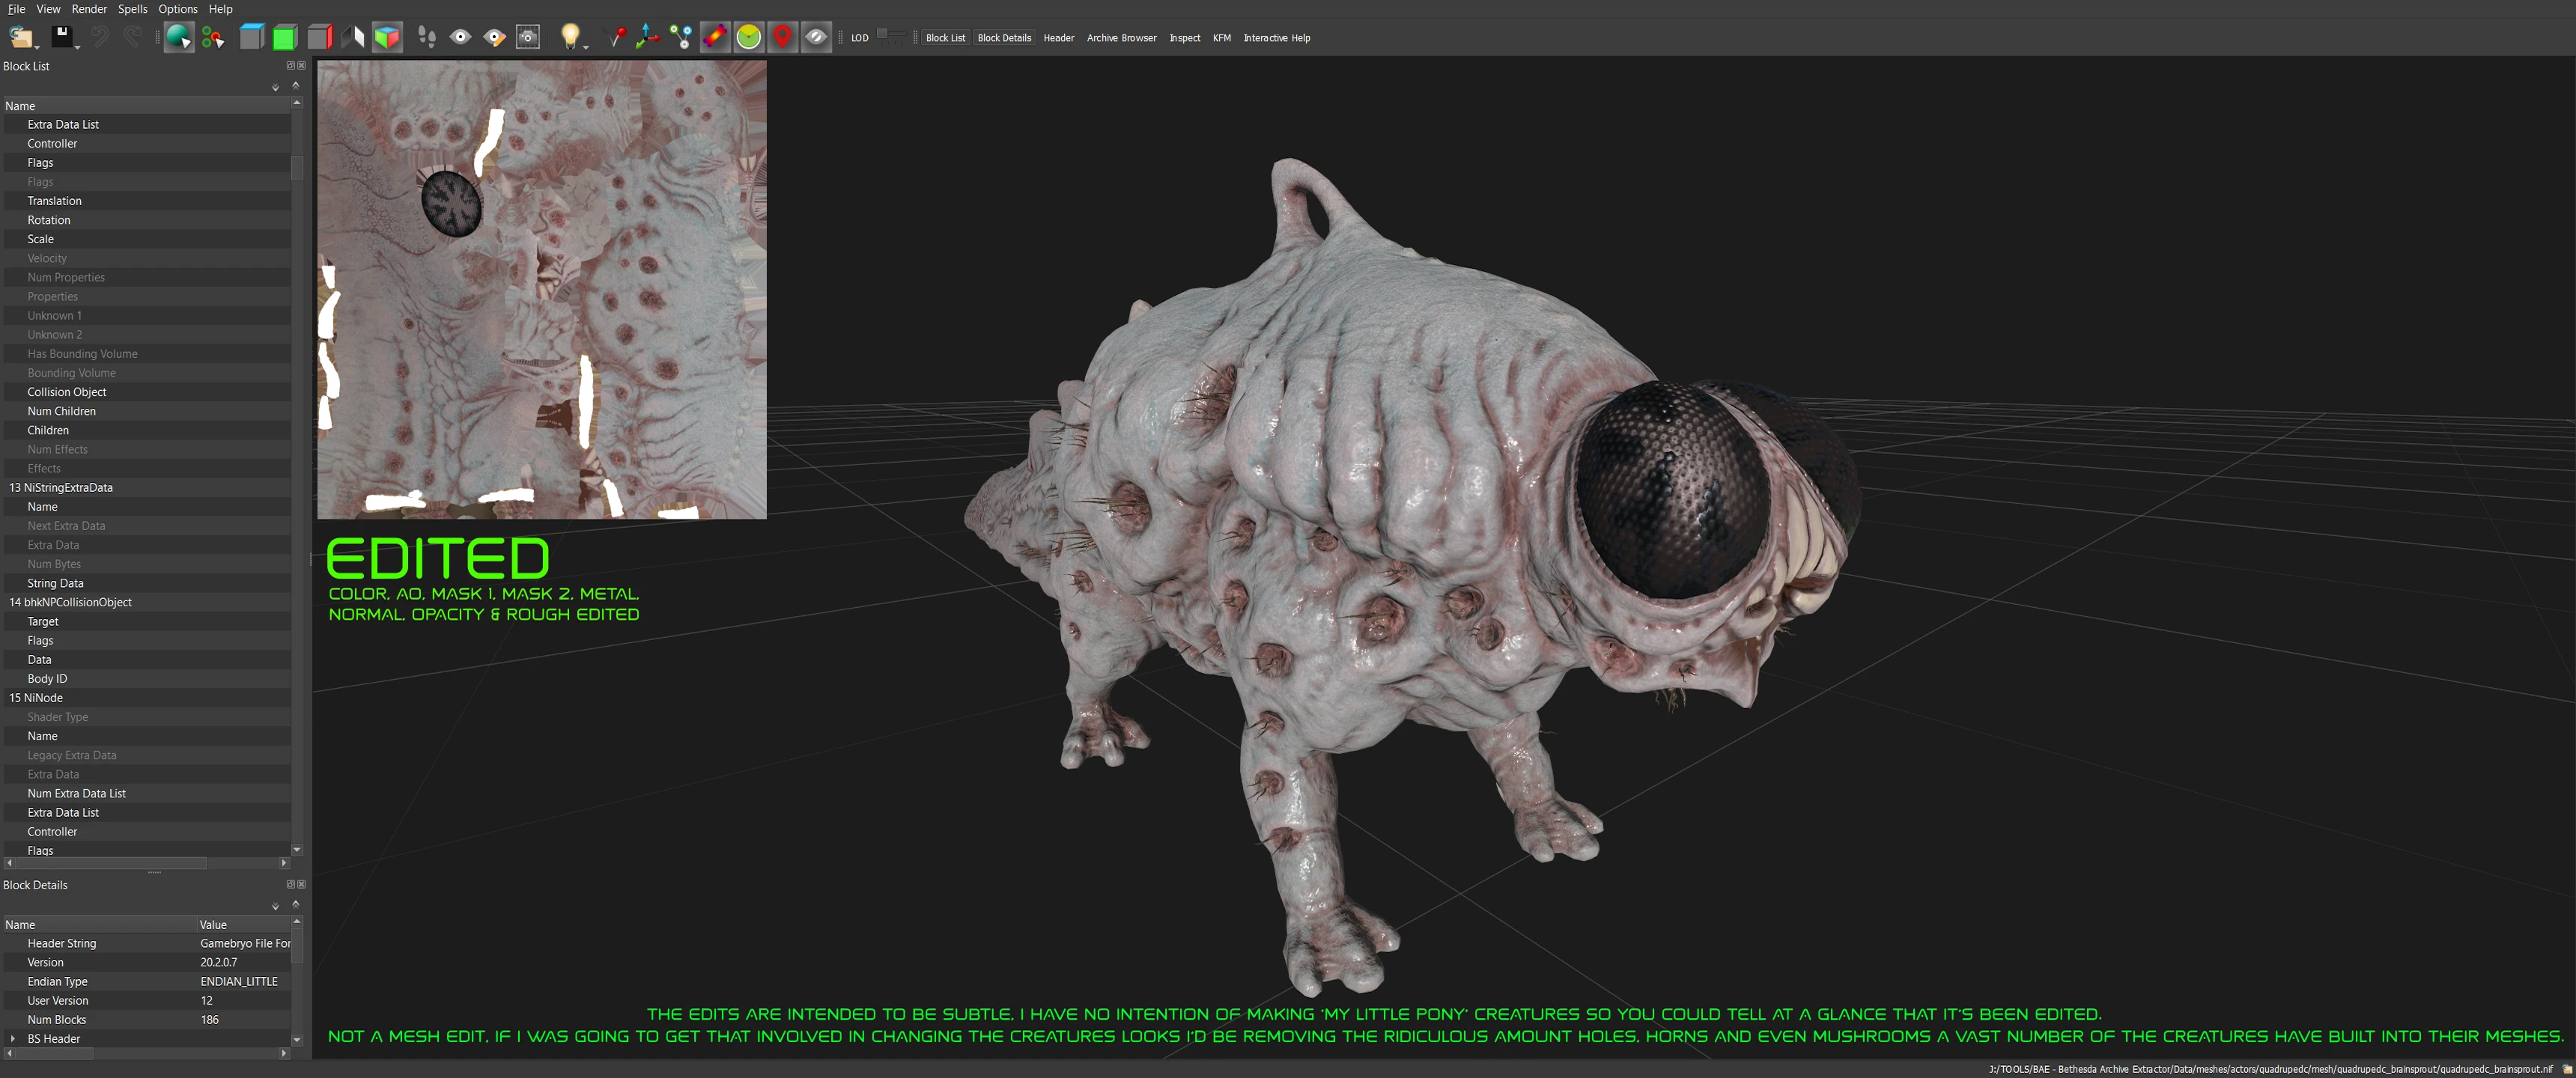Open the Render menu

coord(89,9)
